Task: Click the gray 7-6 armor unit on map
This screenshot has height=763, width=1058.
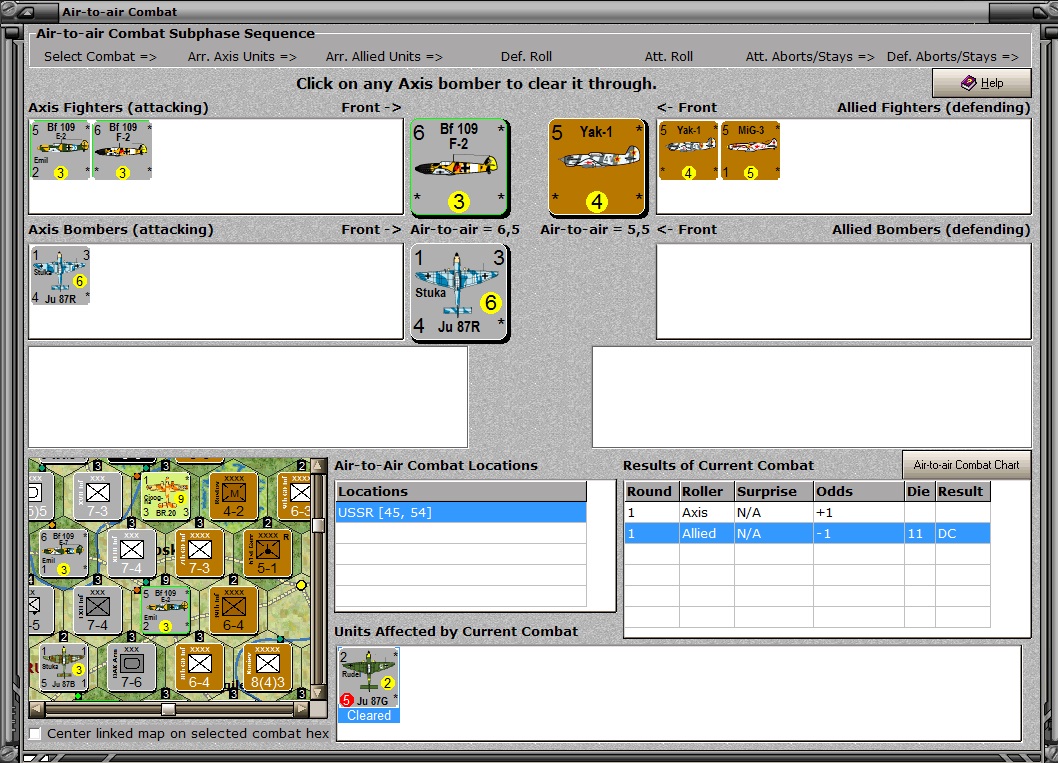Action: click(x=132, y=667)
